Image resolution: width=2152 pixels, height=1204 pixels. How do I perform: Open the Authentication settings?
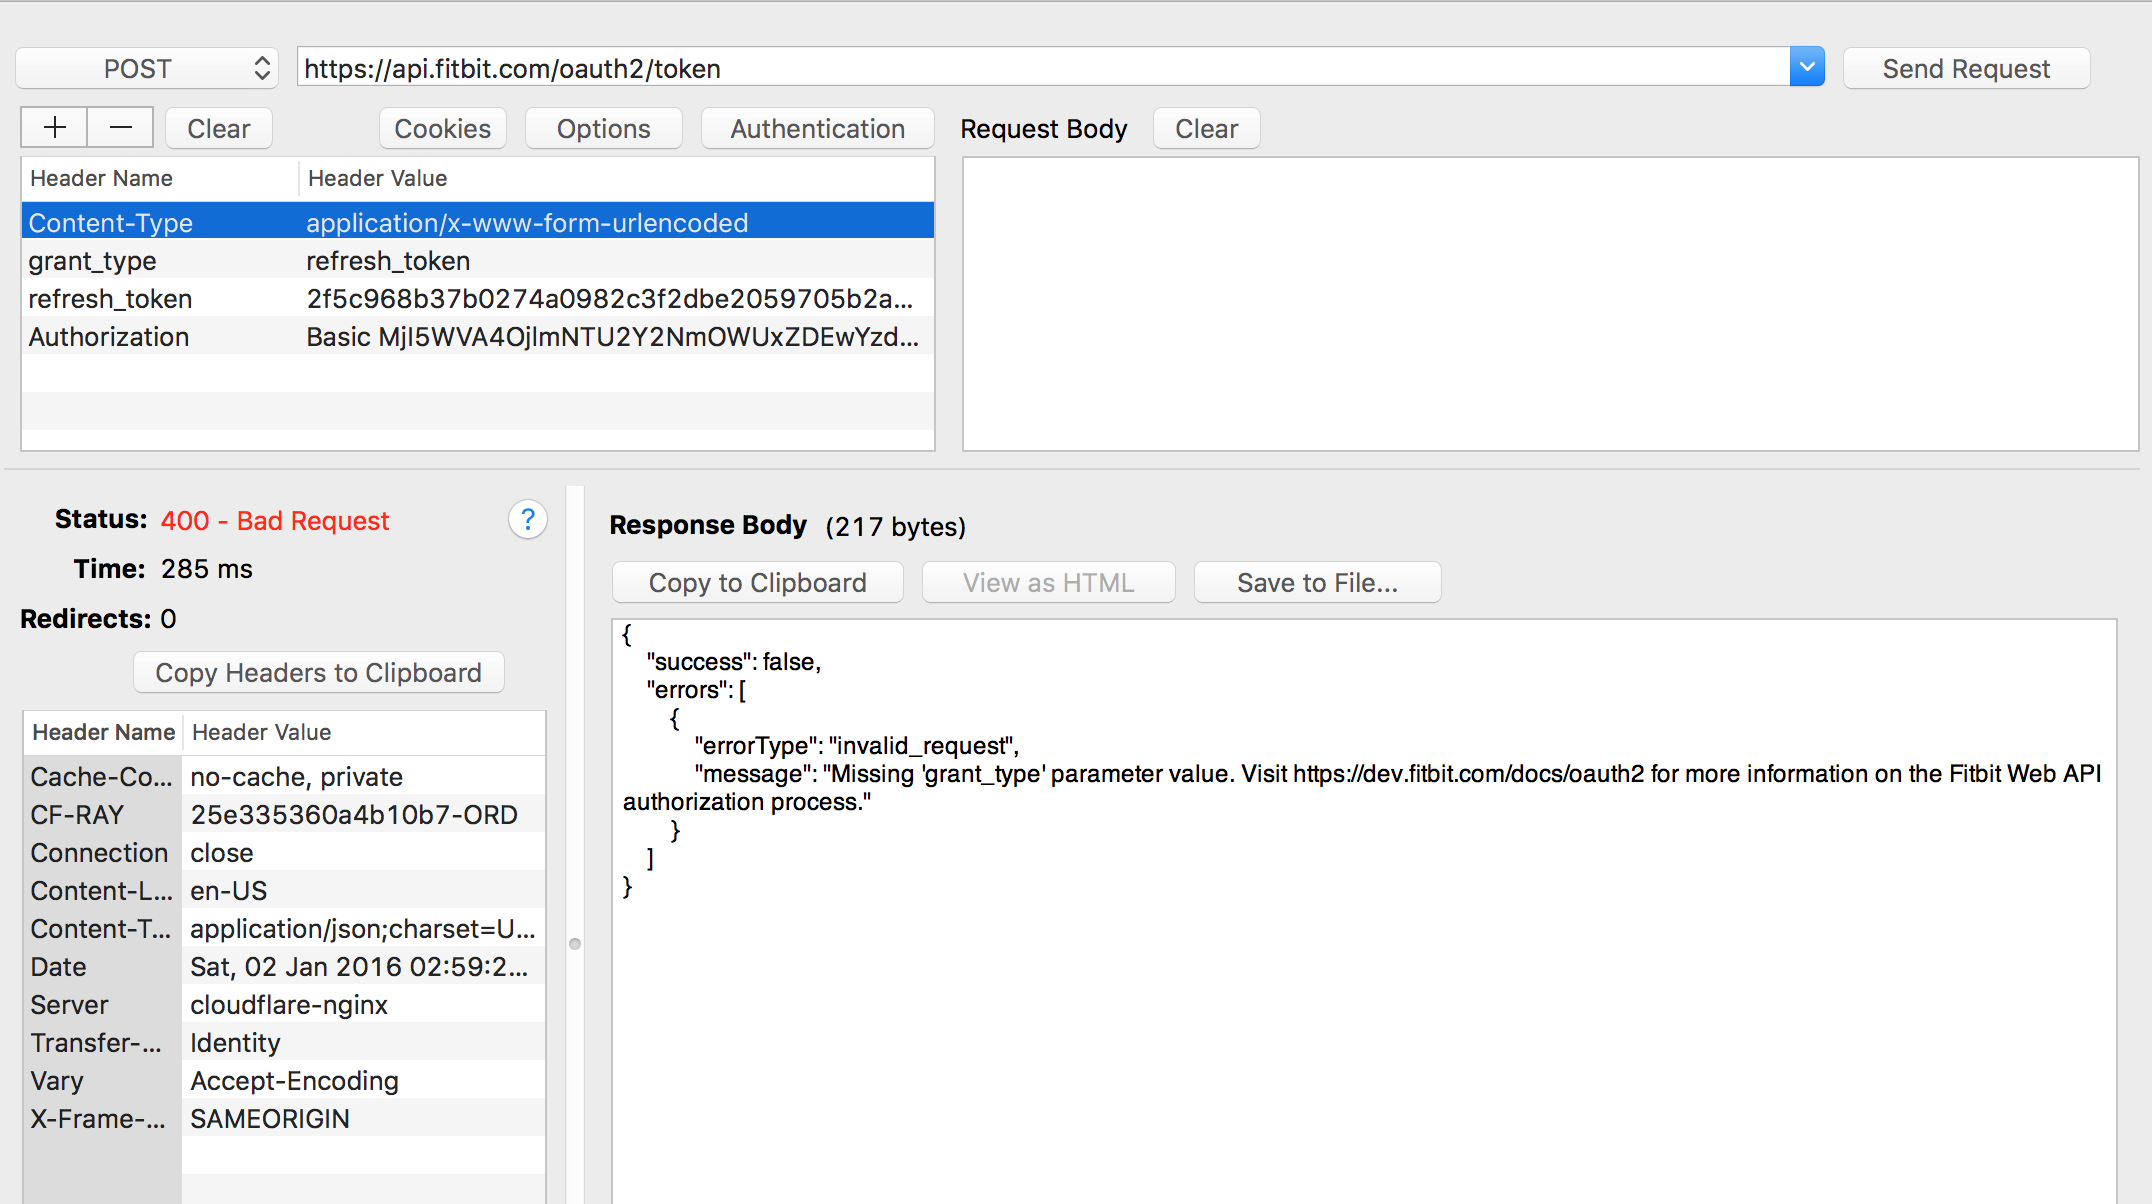tap(817, 129)
